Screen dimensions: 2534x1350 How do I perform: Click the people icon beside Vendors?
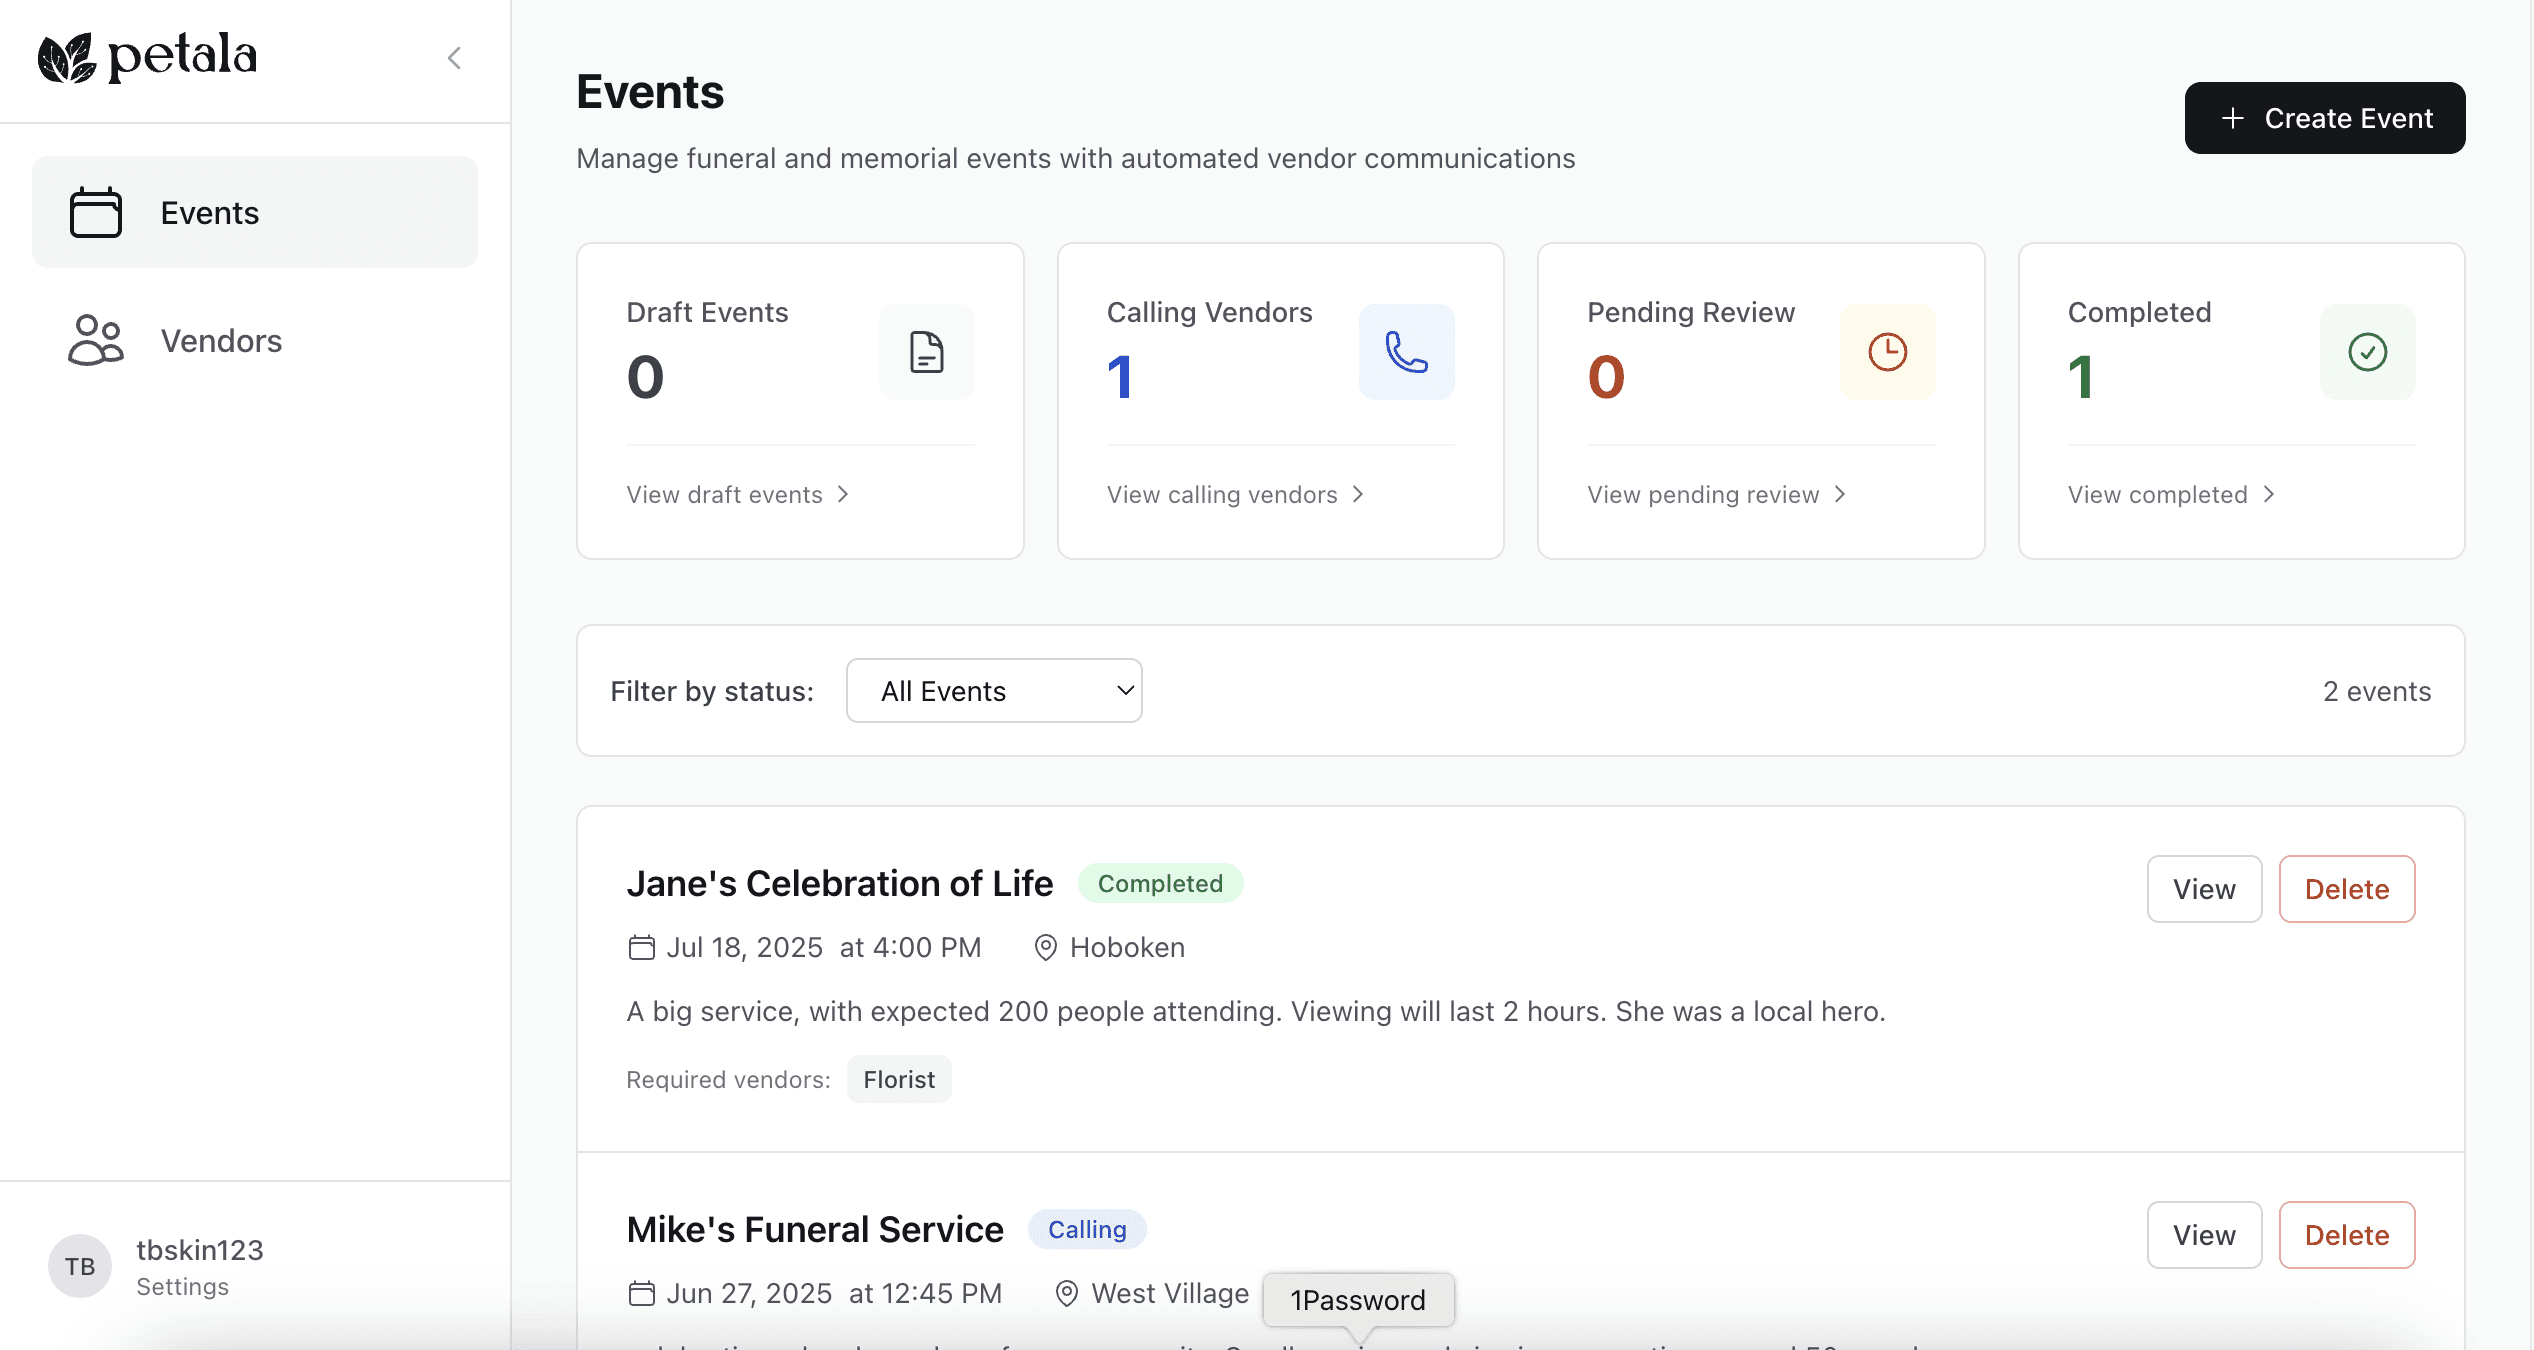point(96,340)
